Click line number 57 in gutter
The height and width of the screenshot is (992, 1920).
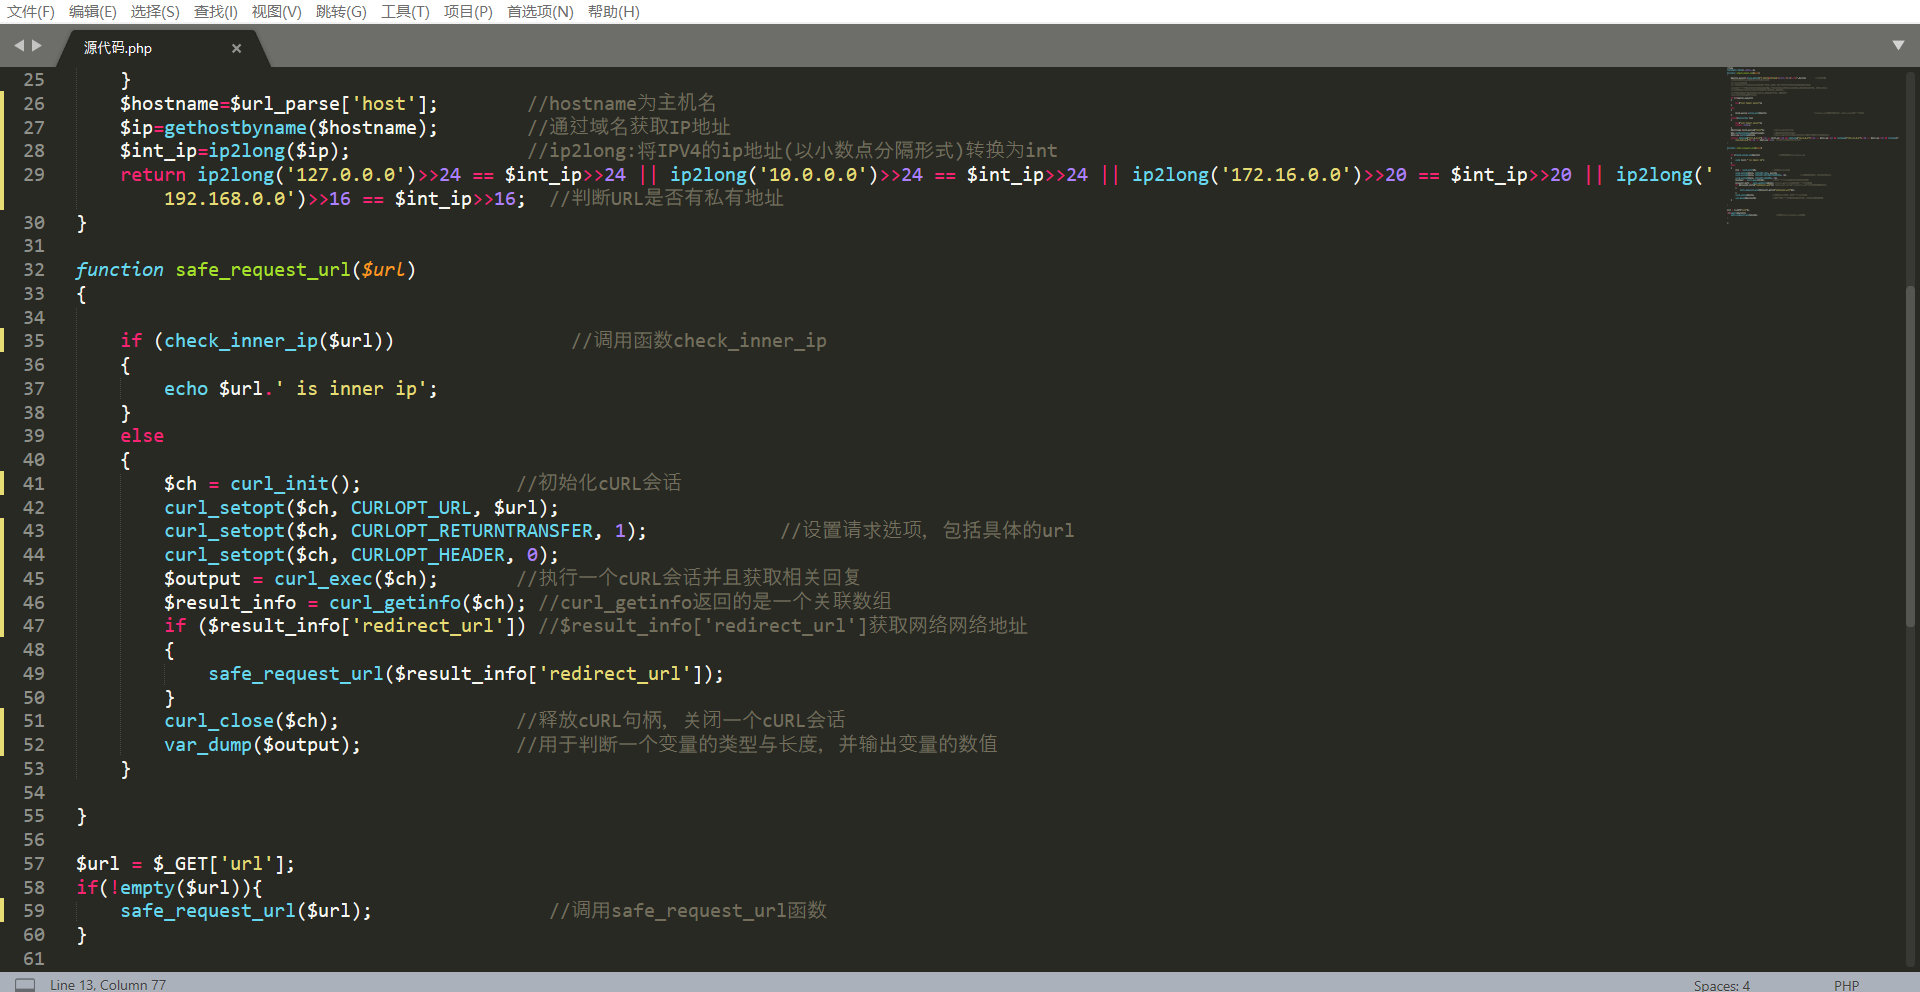pos(34,864)
